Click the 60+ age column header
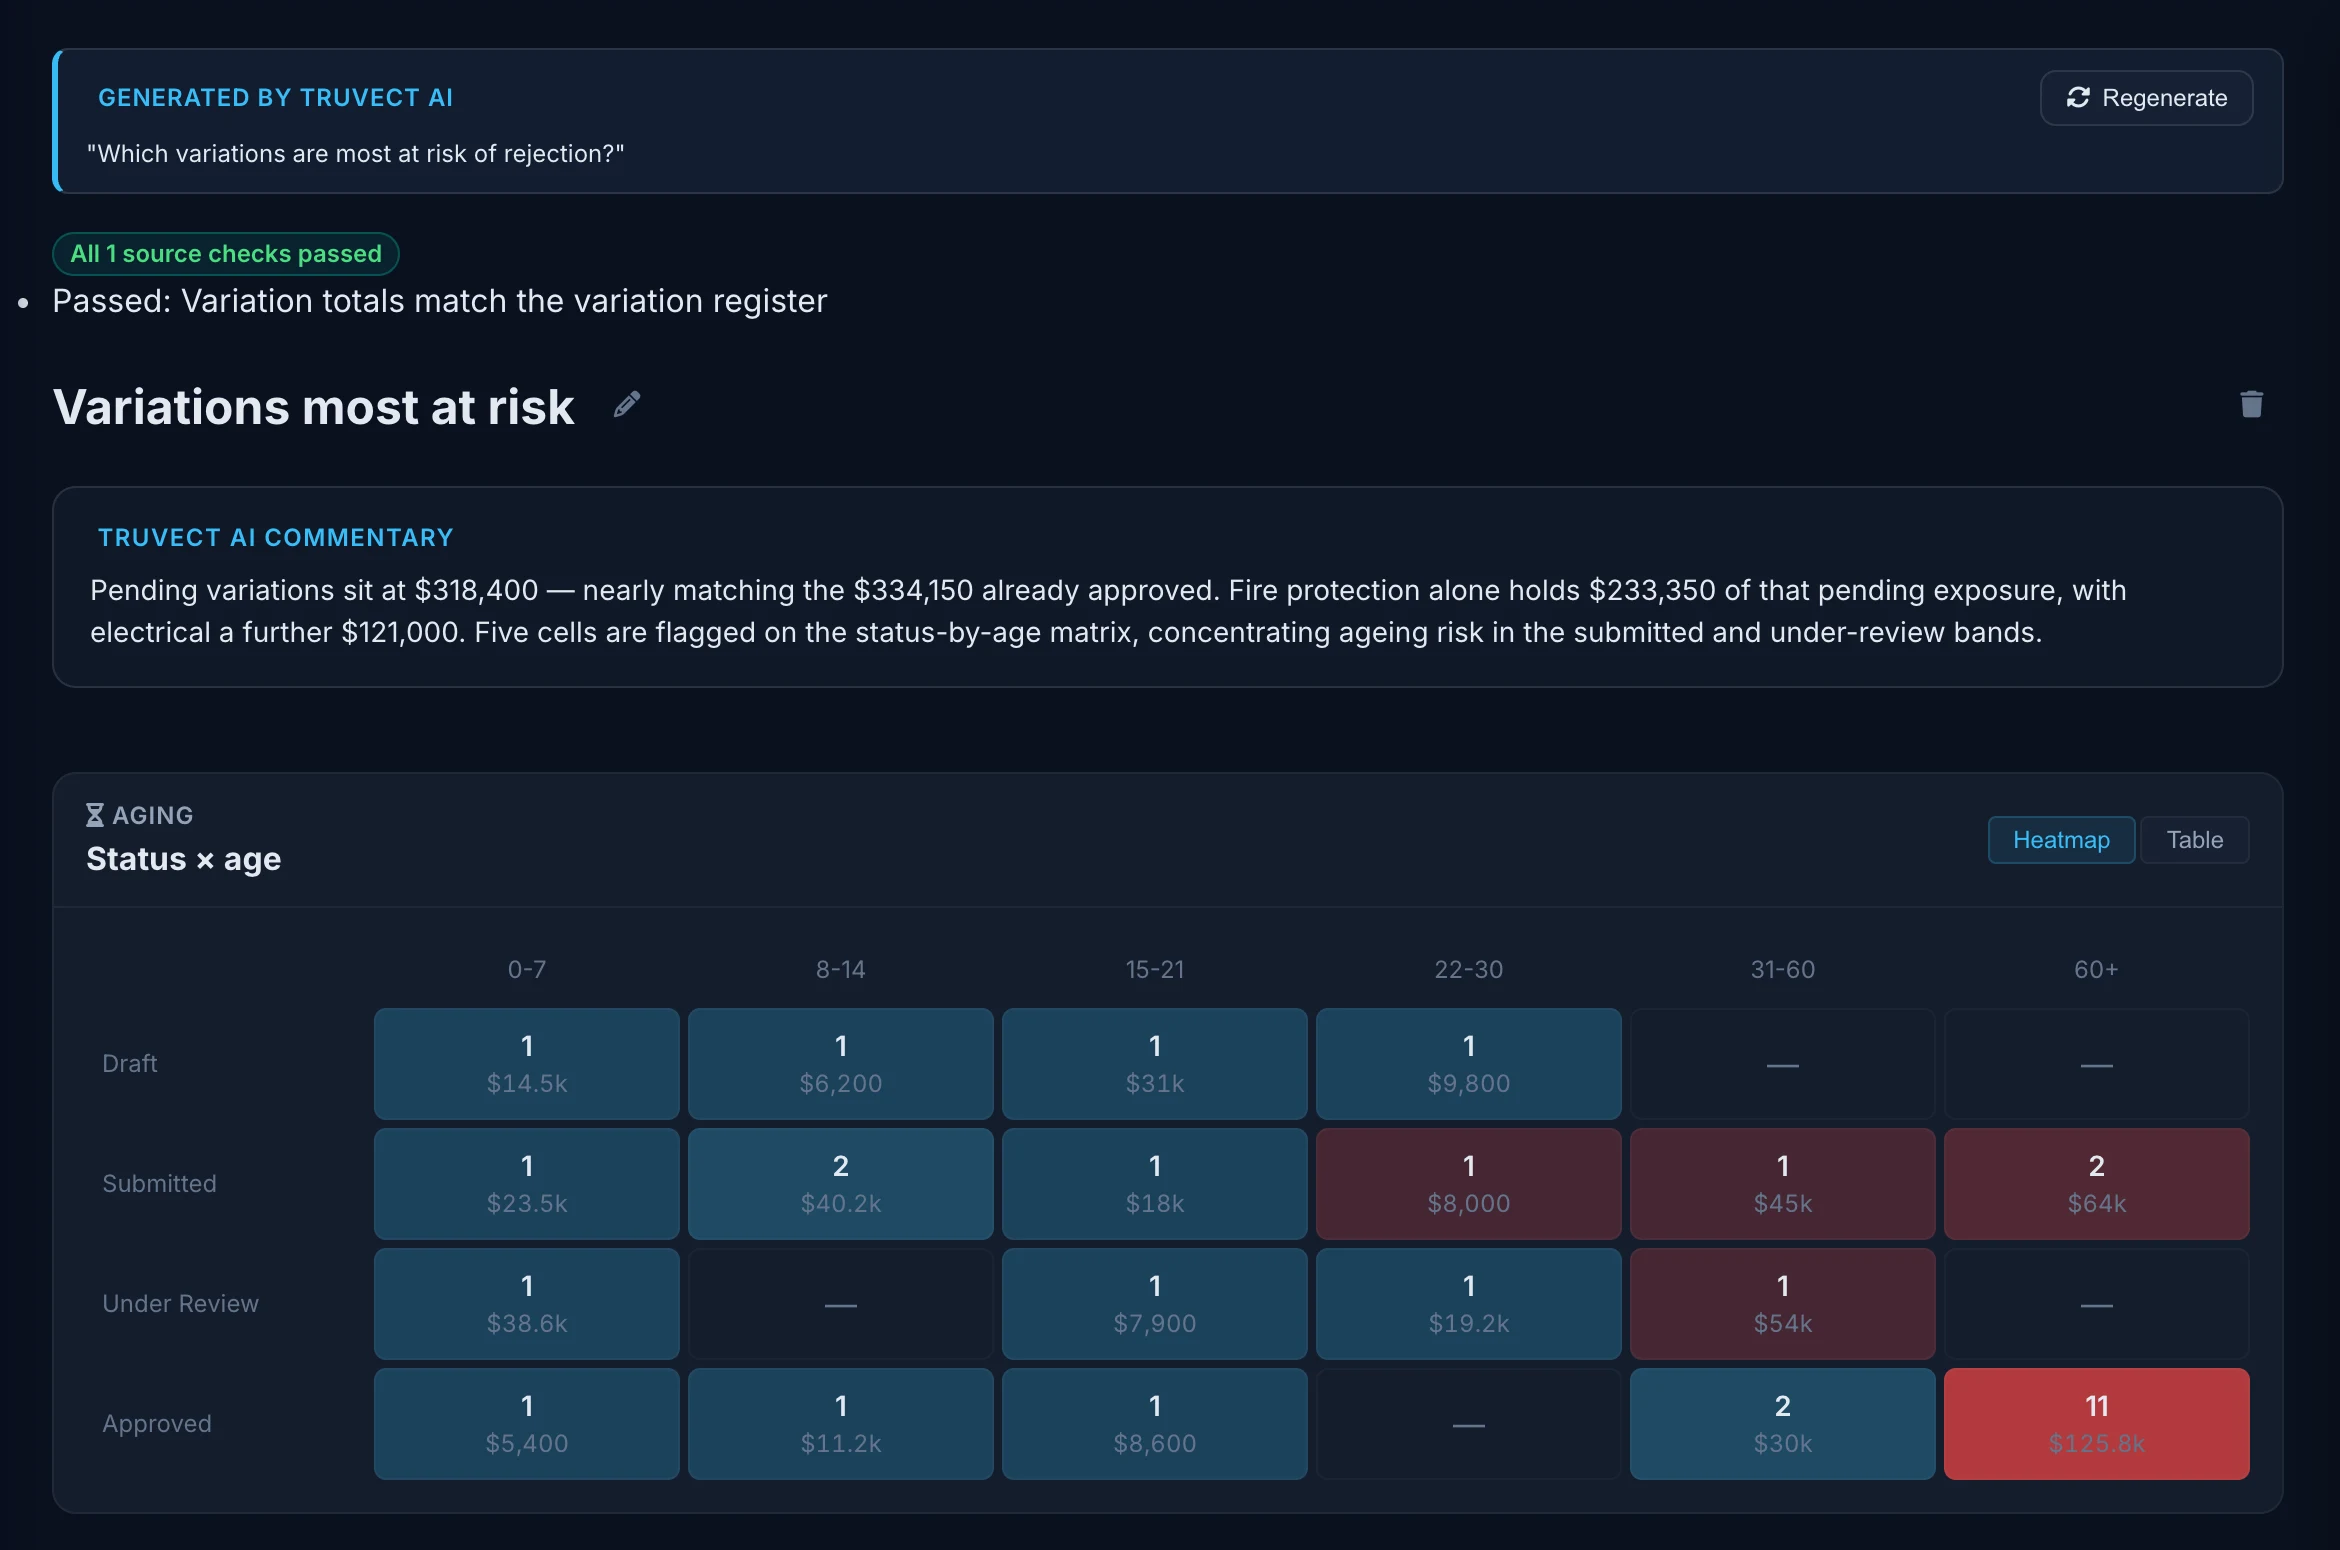The image size is (2340, 1550). [2097, 969]
